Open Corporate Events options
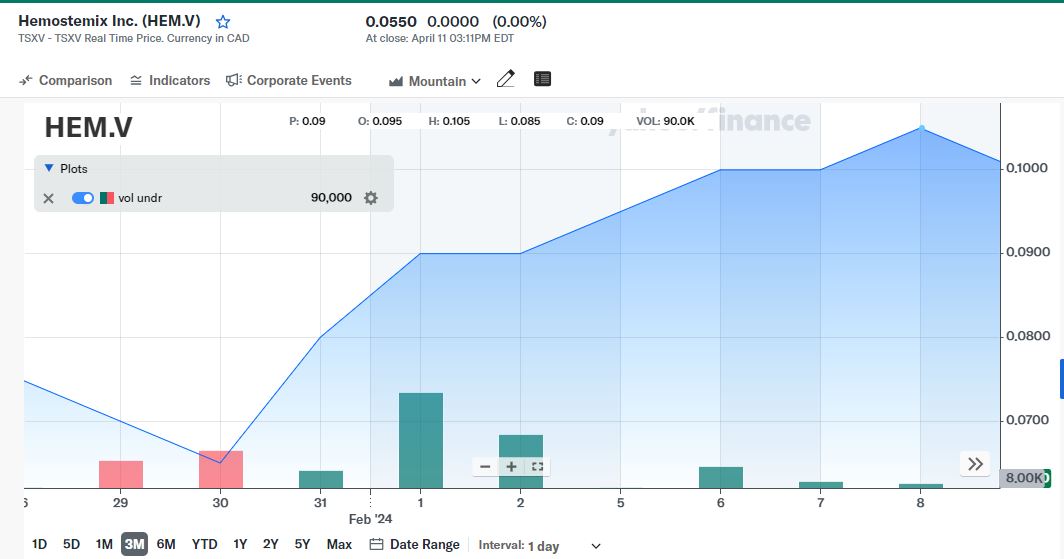This screenshot has width=1064, height=559. coord(288,80)
